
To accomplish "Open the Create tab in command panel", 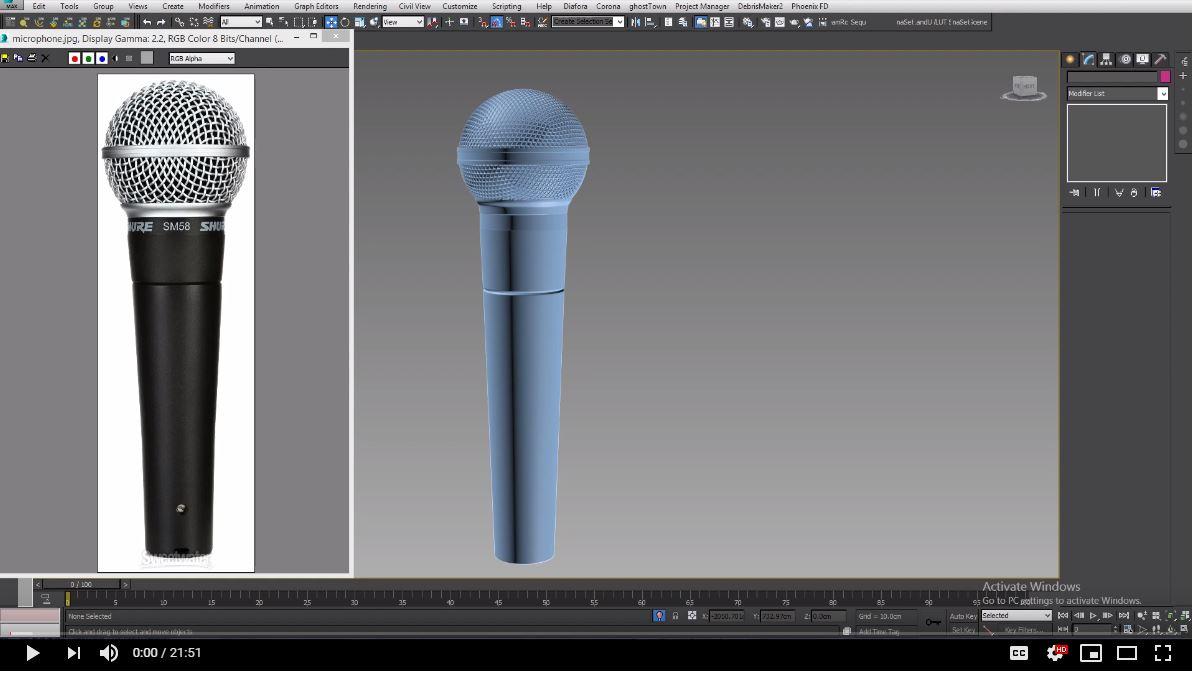I will coord(1070,60).
